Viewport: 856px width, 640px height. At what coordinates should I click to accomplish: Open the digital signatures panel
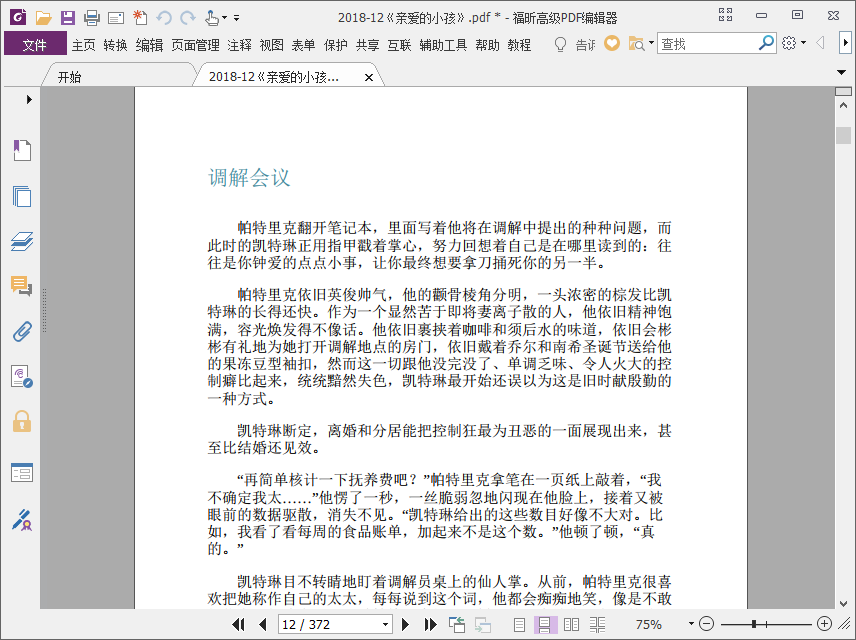coord(22,376)
